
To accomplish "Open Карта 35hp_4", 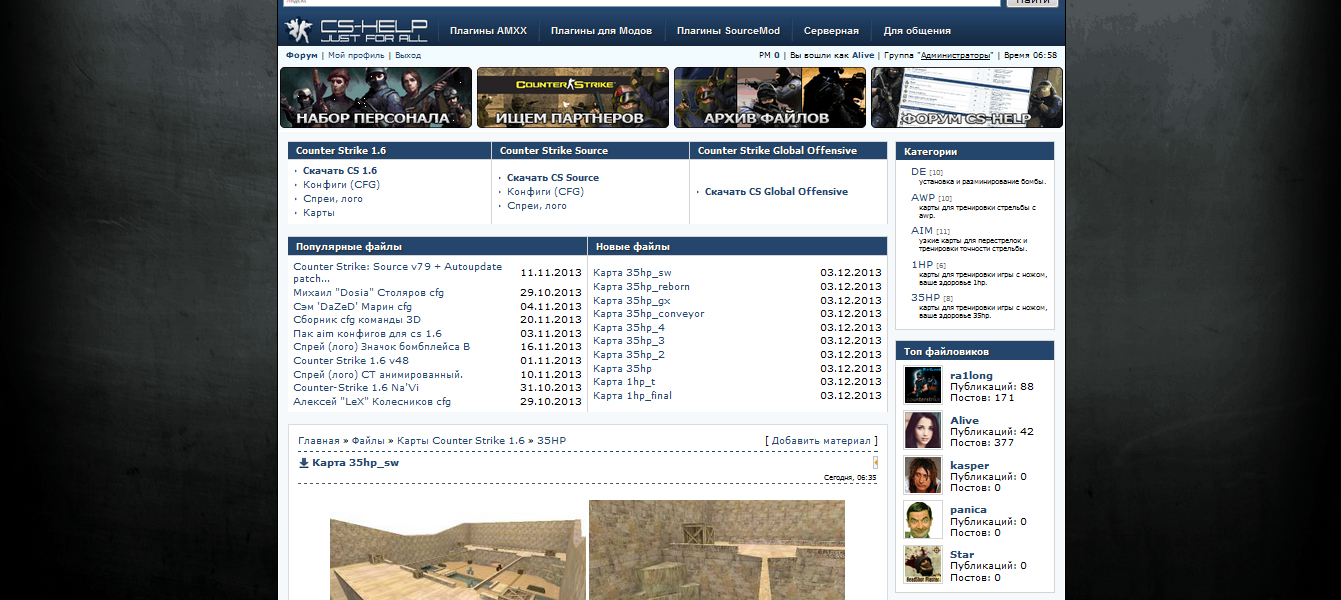I will click(x=629, y=328).
